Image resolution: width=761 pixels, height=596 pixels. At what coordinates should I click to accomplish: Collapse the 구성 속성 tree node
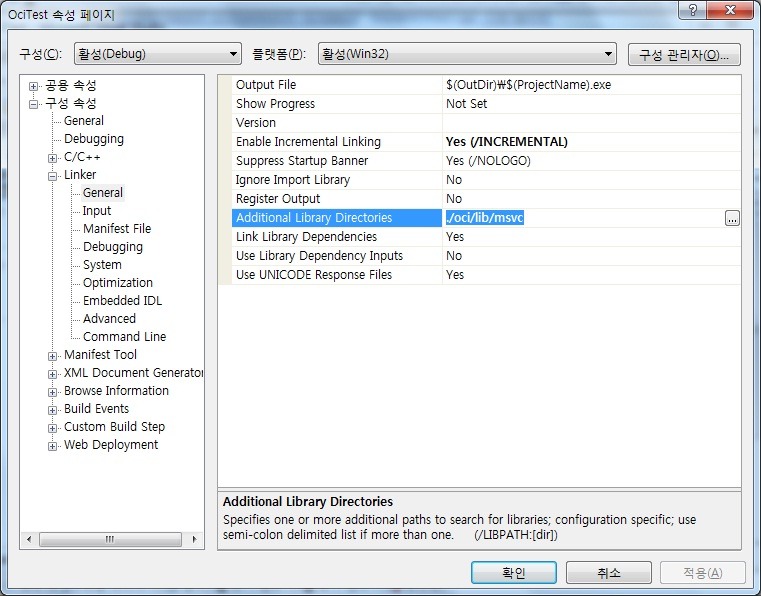(x=34, y=104)
